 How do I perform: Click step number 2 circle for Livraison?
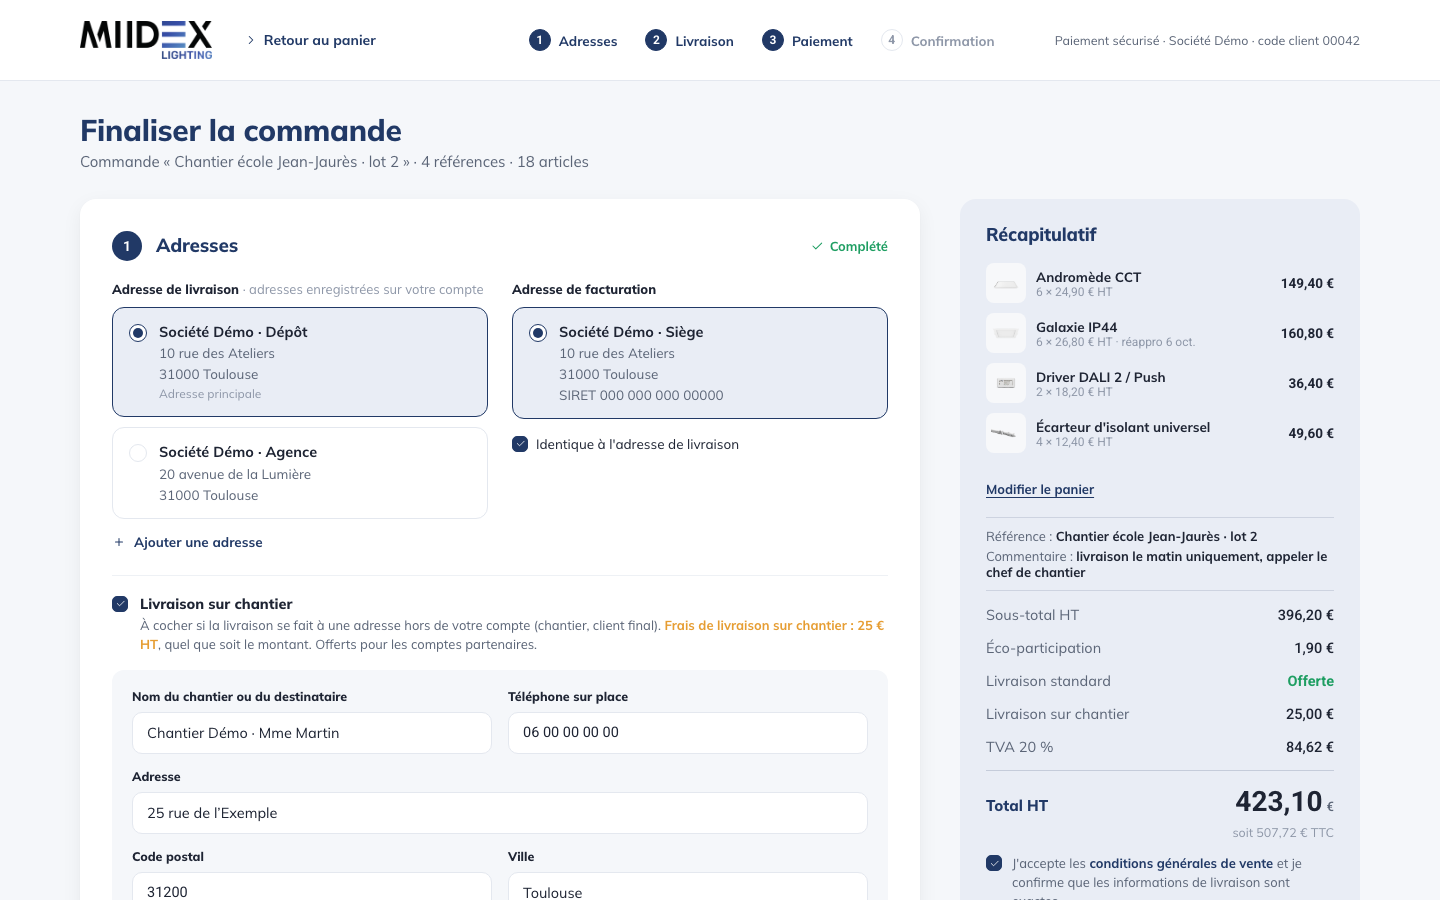656,40
